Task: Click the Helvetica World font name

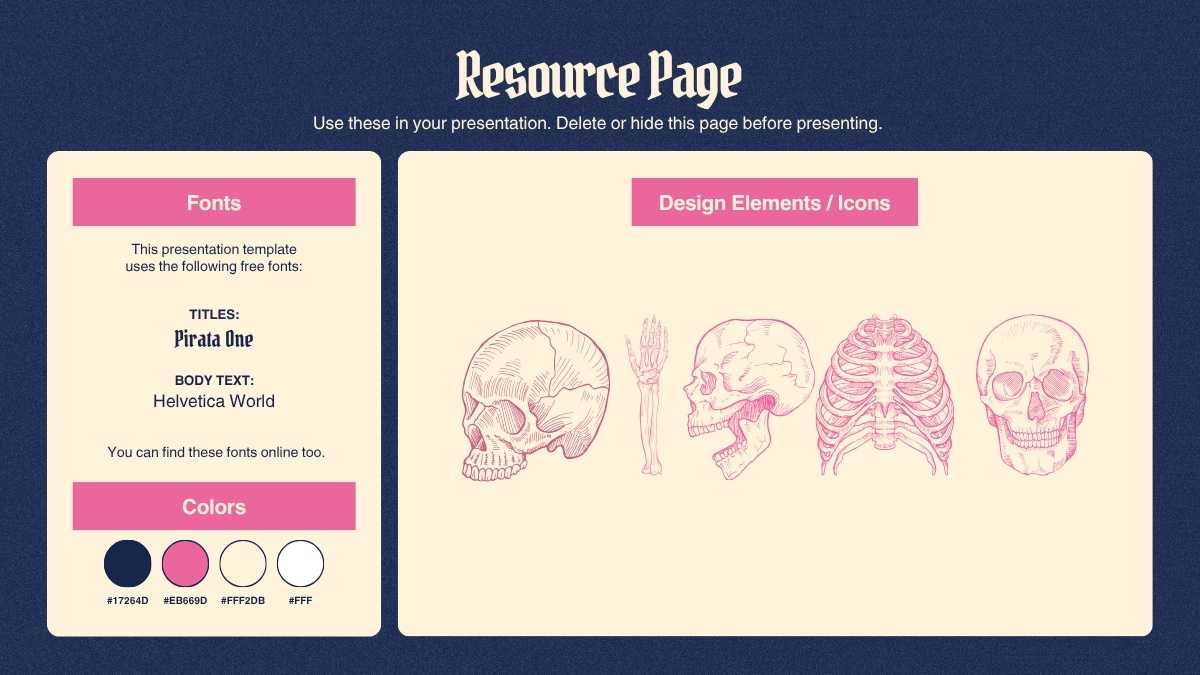Action: (x=214, y=401)
